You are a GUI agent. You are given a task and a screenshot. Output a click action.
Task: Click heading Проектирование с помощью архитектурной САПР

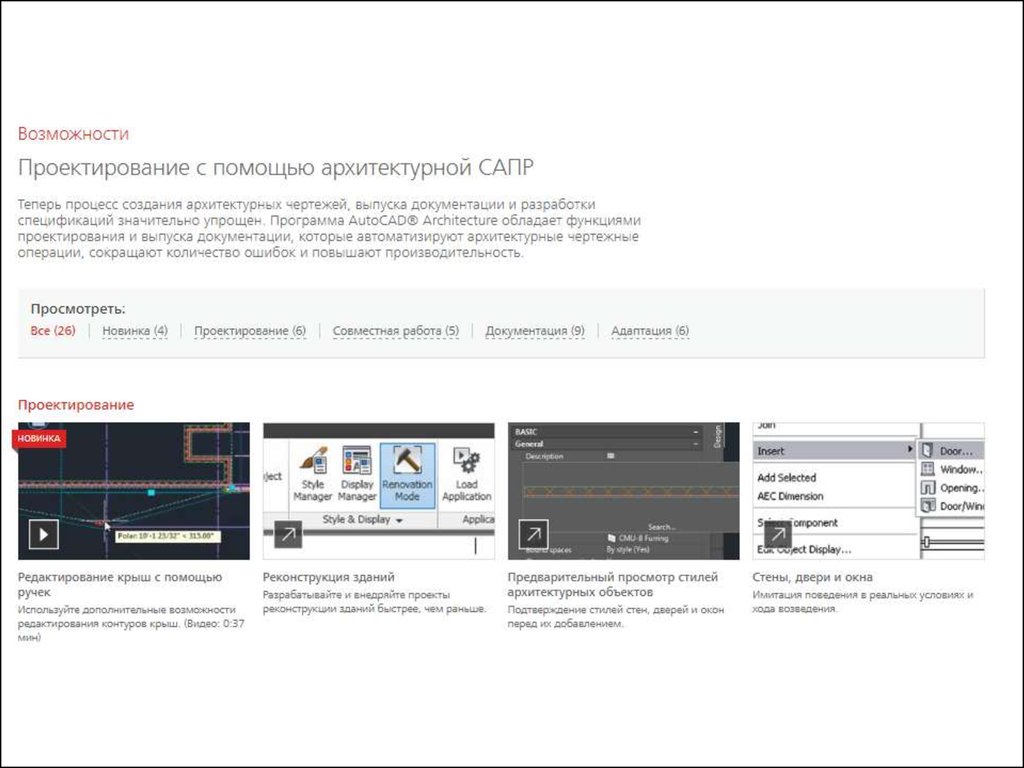coord(276,168)
